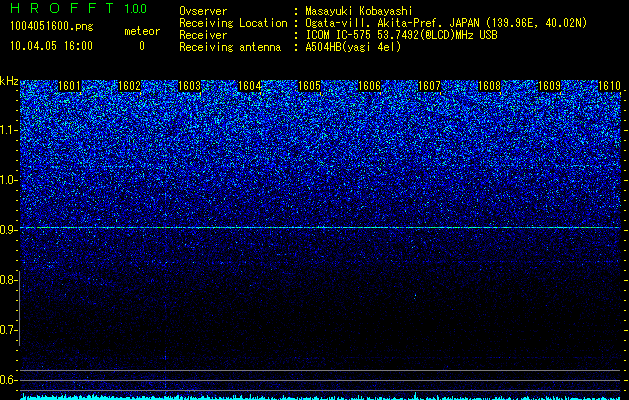Viewport: 629px width, 400px height.
Task: Click the 0.8 kHz axis label
Action: click(8, 280)
